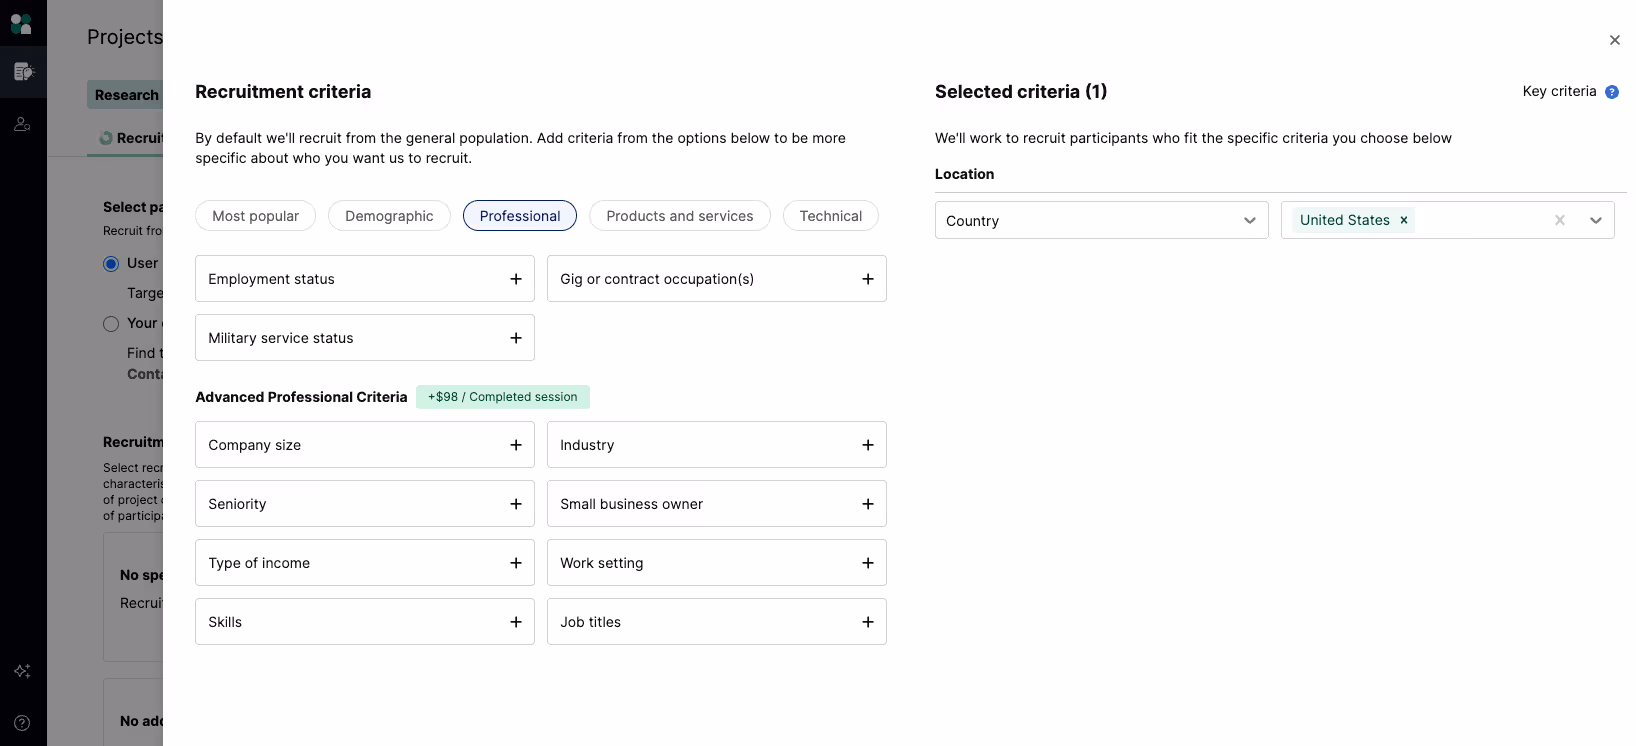Viewport: 1636px width, 746px height.
Task: Open the Country dropdown
Action: click(1101, 221)
